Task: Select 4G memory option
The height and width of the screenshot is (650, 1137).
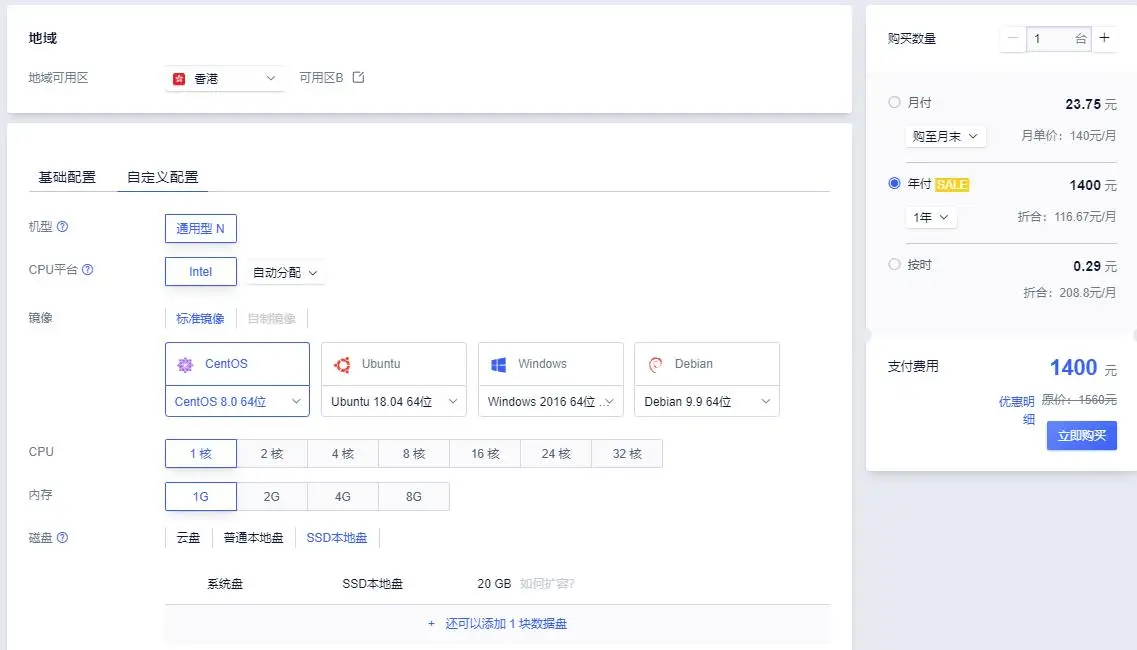Action: [x=343, y=496]
